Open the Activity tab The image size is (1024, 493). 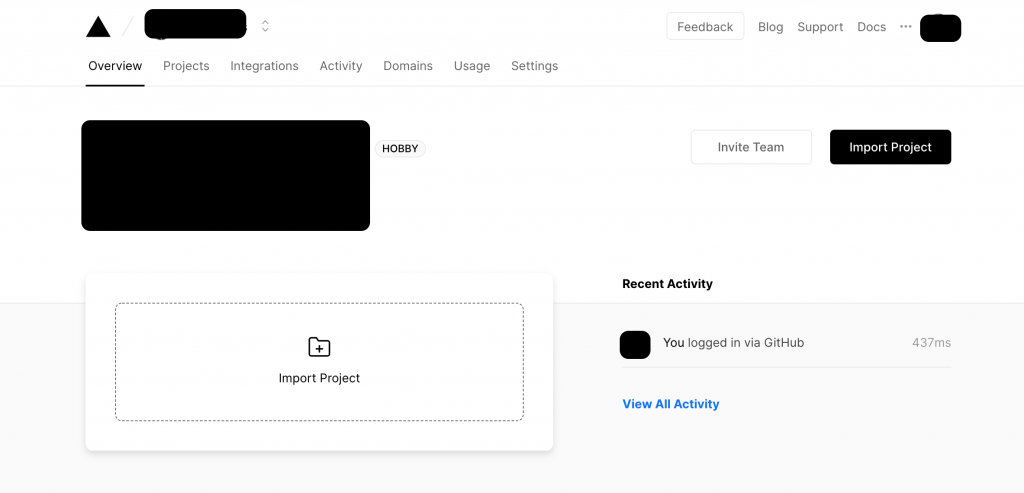341,66
